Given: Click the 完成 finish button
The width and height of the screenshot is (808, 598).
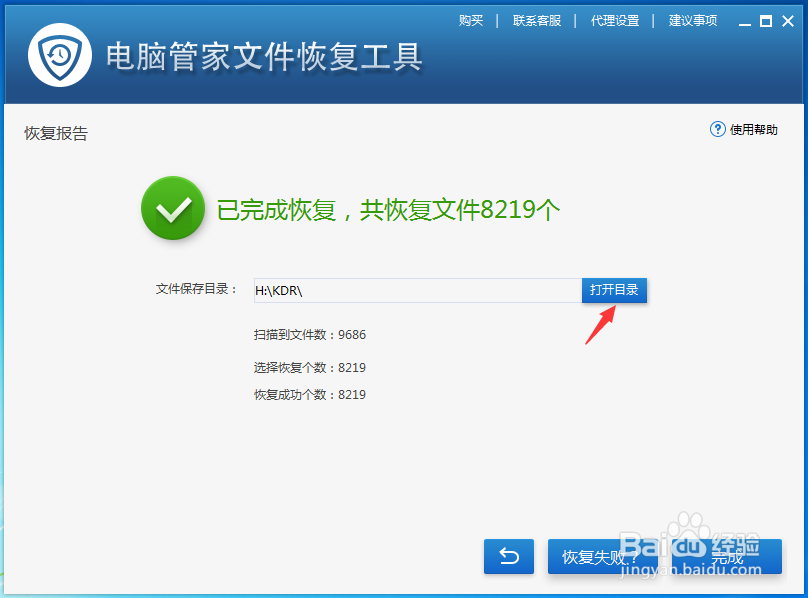Looking at the screenshot, I should click(727, 556).
